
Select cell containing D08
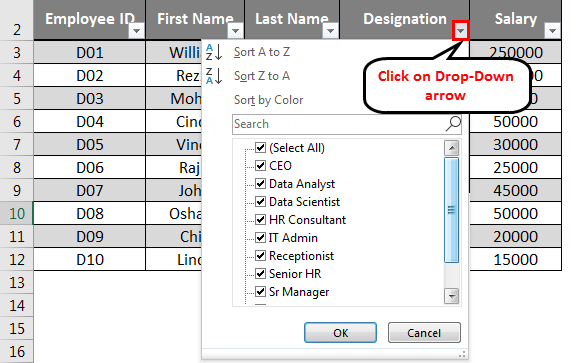(90, 213)
